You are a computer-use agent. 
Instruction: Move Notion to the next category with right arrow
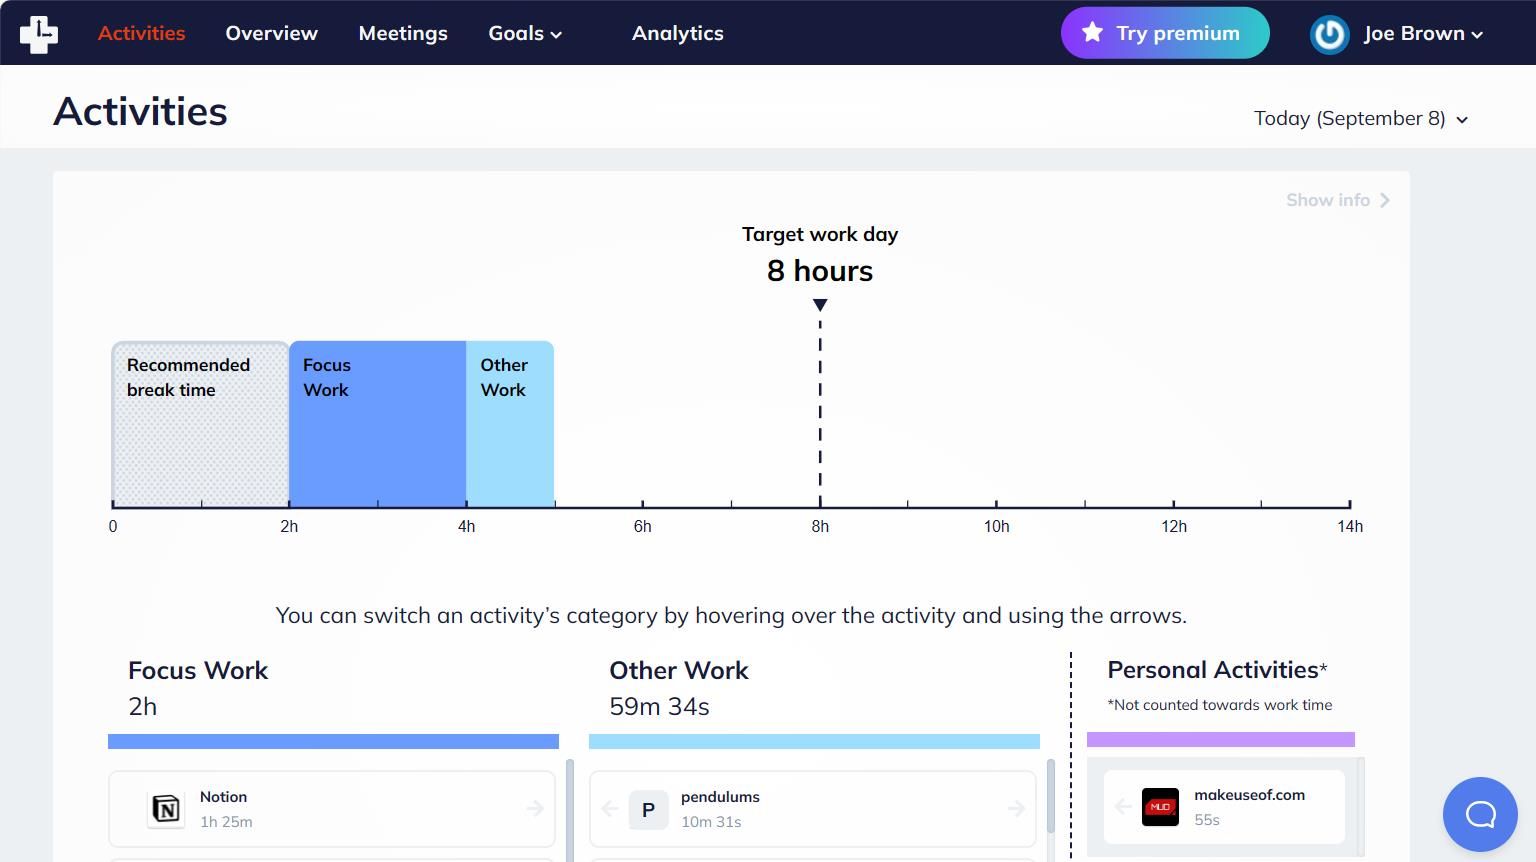[x=535, y=808]
